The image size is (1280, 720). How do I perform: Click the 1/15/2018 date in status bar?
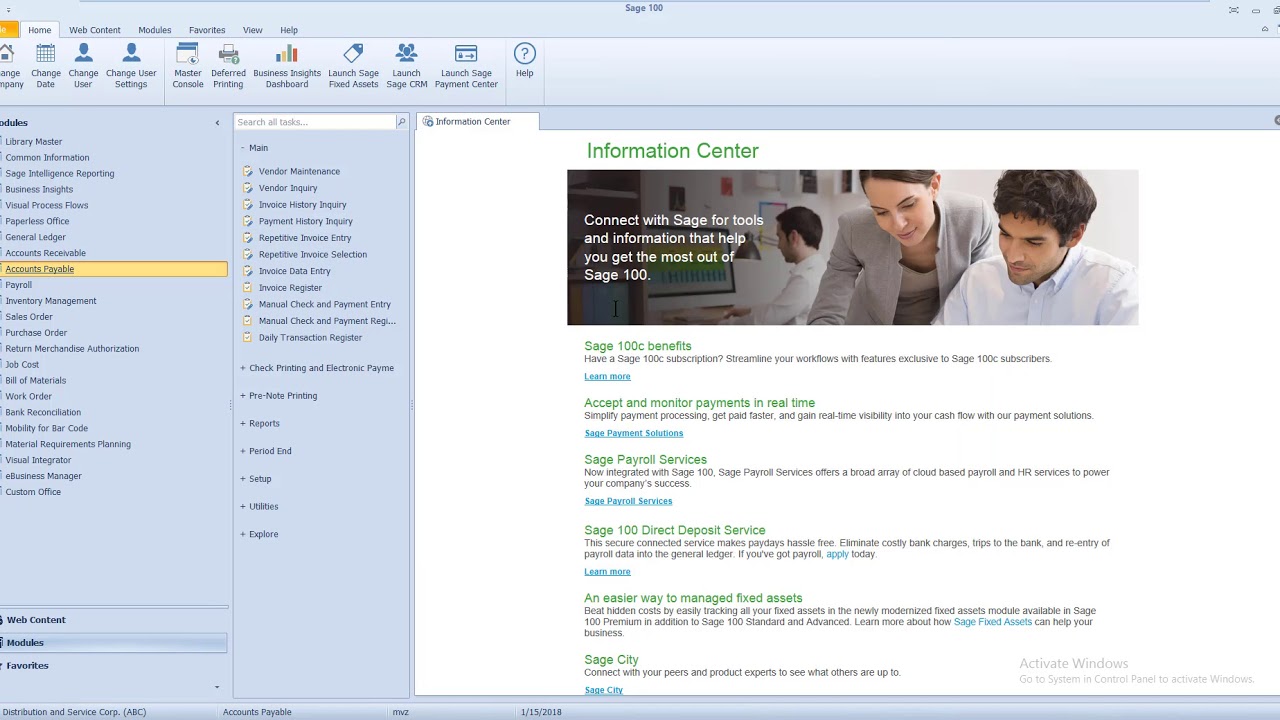coord(541,712)
